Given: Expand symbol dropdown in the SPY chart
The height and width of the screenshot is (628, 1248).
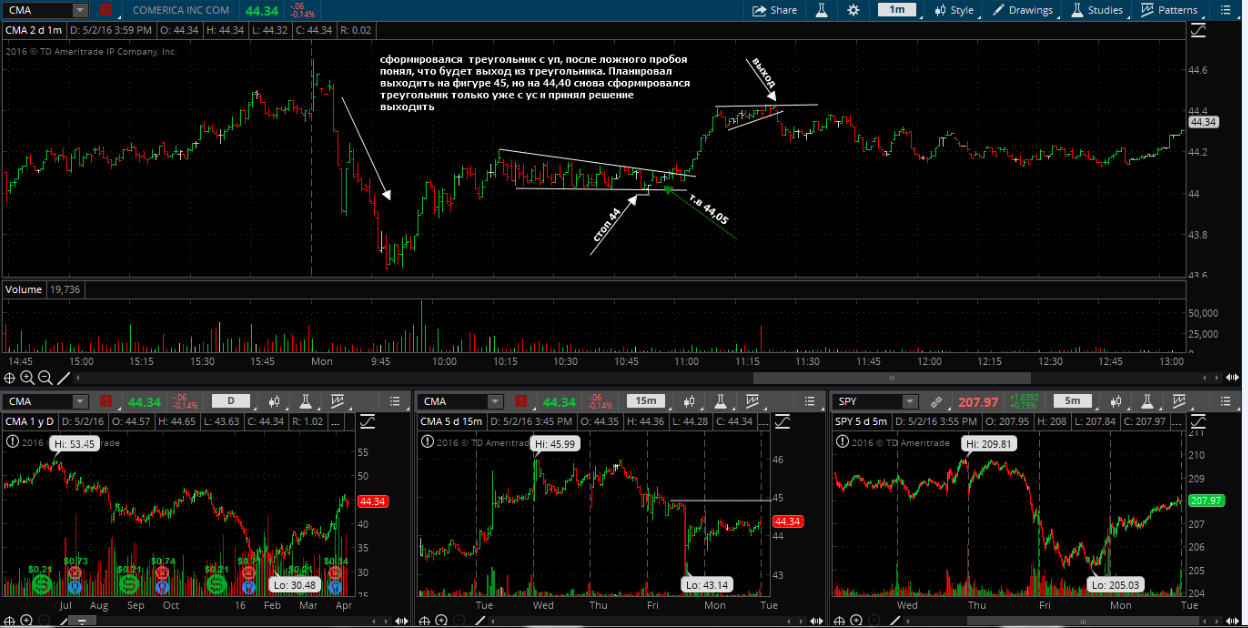Looking at the screenshot, I should pyautogui.click(x=910, y=401).
